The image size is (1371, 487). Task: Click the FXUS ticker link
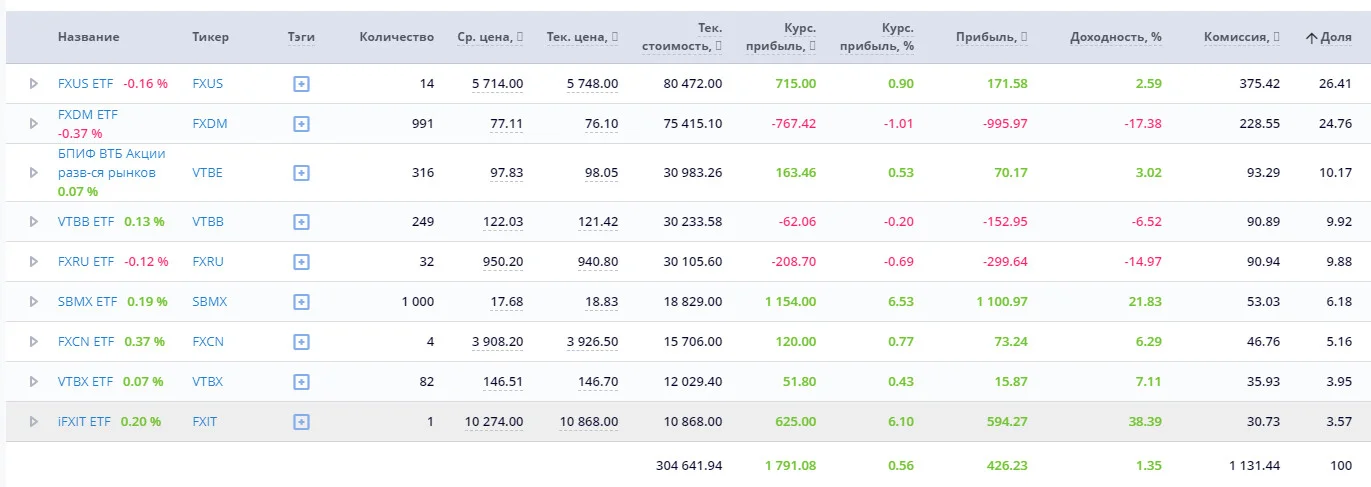tap(208, 84)
